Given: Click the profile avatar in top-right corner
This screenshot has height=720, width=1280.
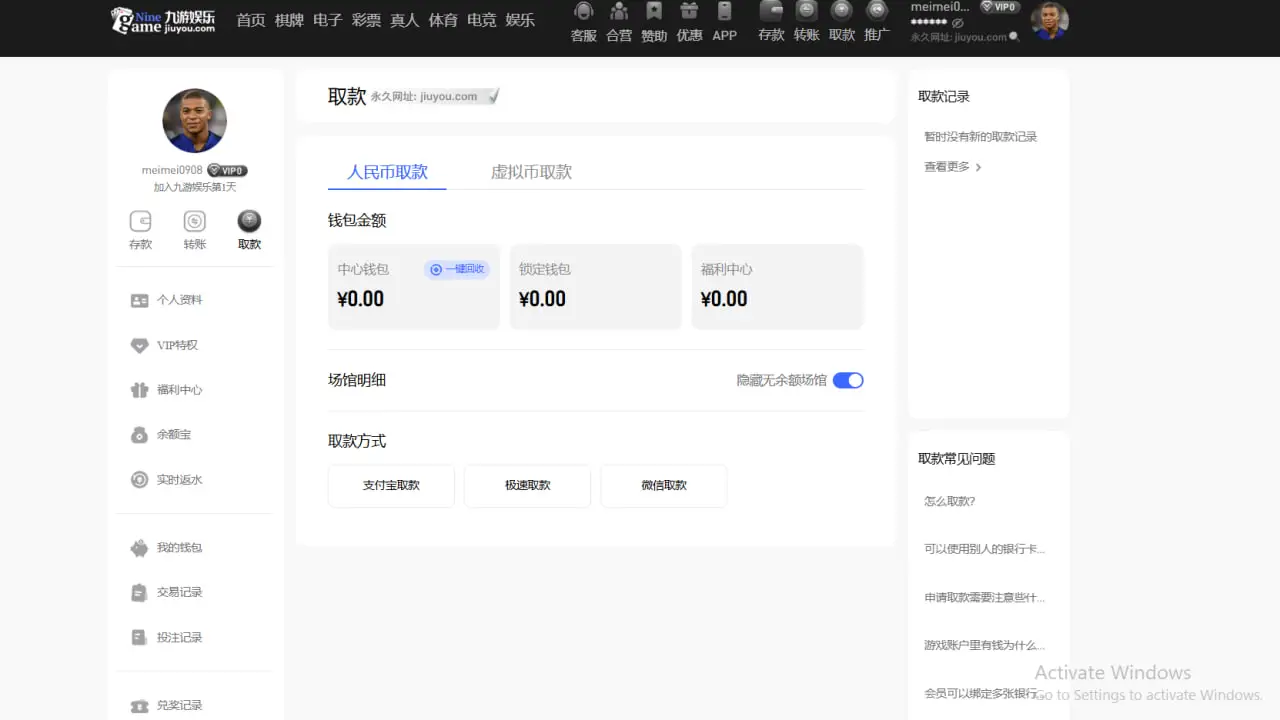Looking at the screenshot, I should 1049,21.
